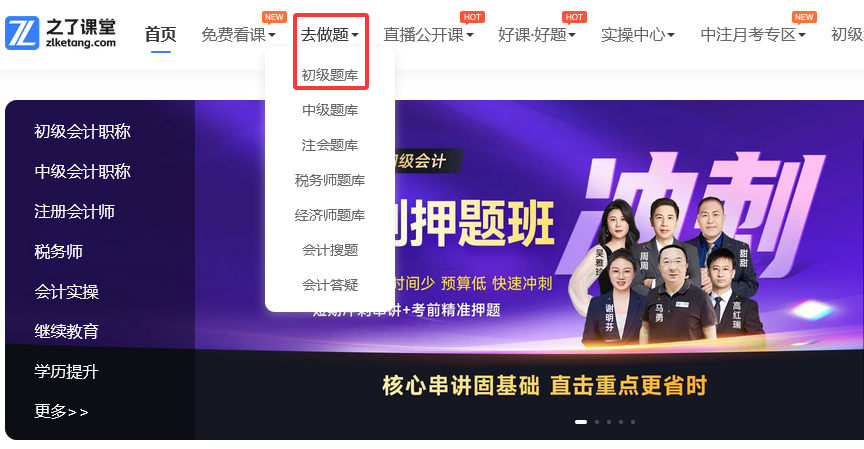Expand the 中注月考专区 dropdown
This screenshot has width=864, height=449.
[753, 35]
